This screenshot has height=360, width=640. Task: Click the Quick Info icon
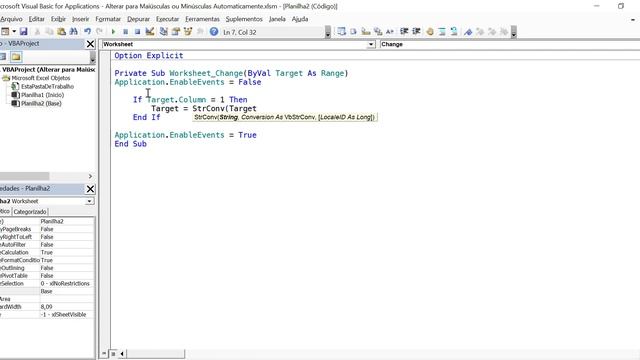(366, 31)
